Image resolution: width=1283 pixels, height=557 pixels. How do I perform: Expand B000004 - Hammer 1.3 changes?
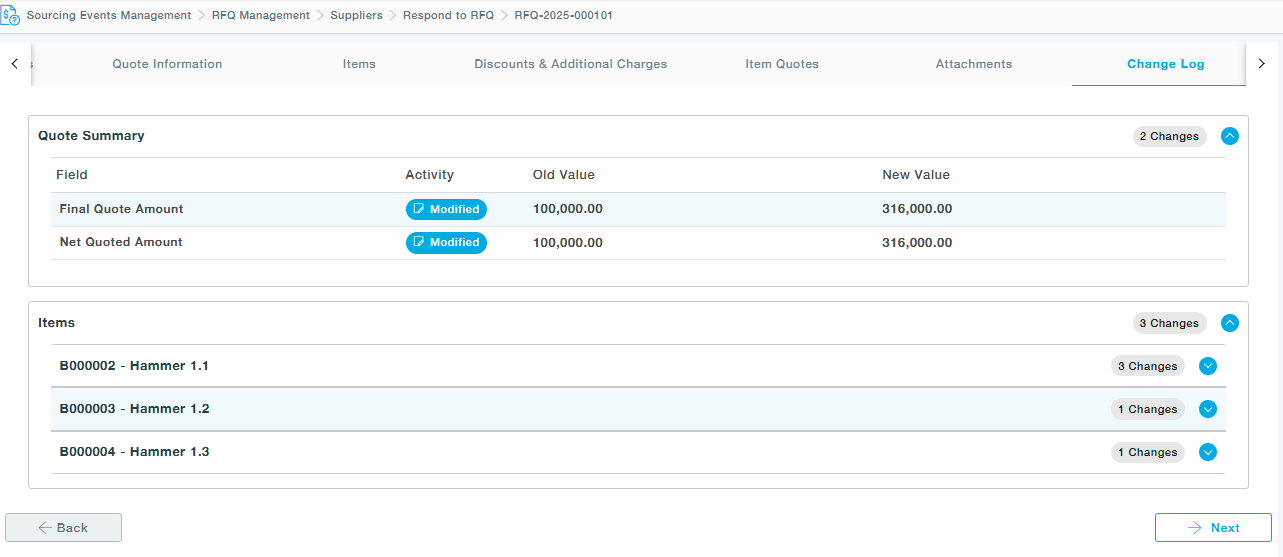pos(1208,452)
